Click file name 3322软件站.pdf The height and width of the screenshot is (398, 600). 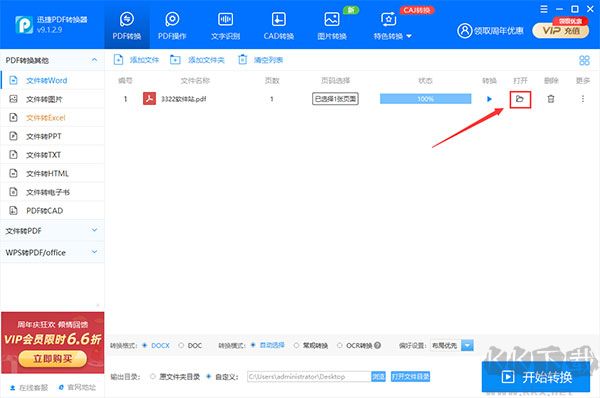pos(184,99)
